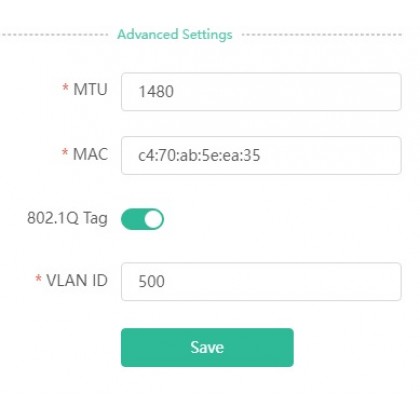Click the white knob of the 802.1Q toggle
The height and width of the screenshot is (420, 420).
pyautogui.click(x=153, y=219)
